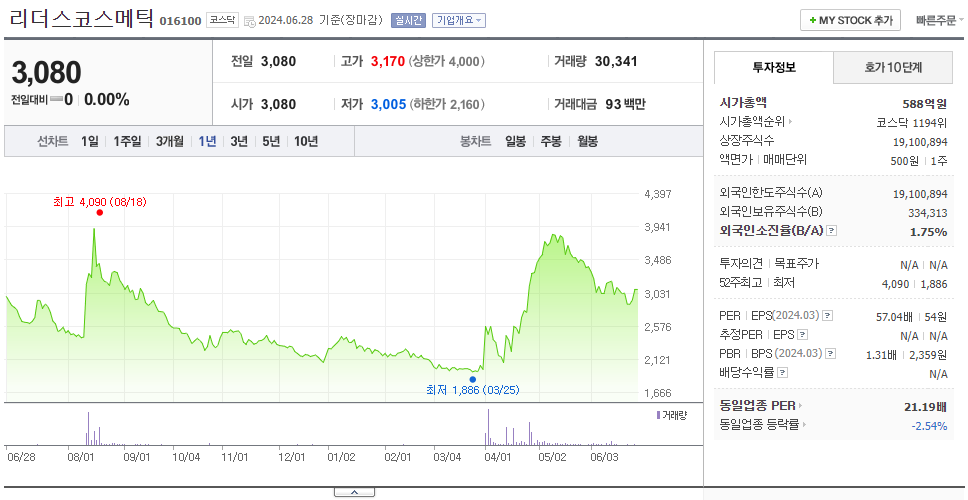968x500 pixels.
Task: Toggle the 실시간 button
Action: [x=408, y=20]
